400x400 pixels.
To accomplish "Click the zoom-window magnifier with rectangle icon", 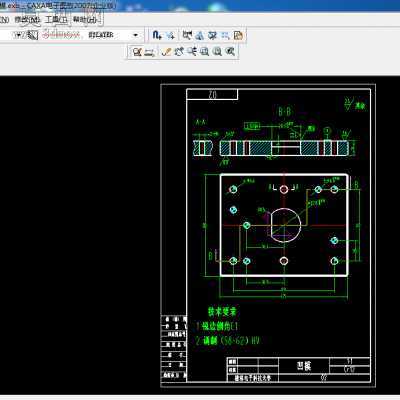I will click(204, 52).
